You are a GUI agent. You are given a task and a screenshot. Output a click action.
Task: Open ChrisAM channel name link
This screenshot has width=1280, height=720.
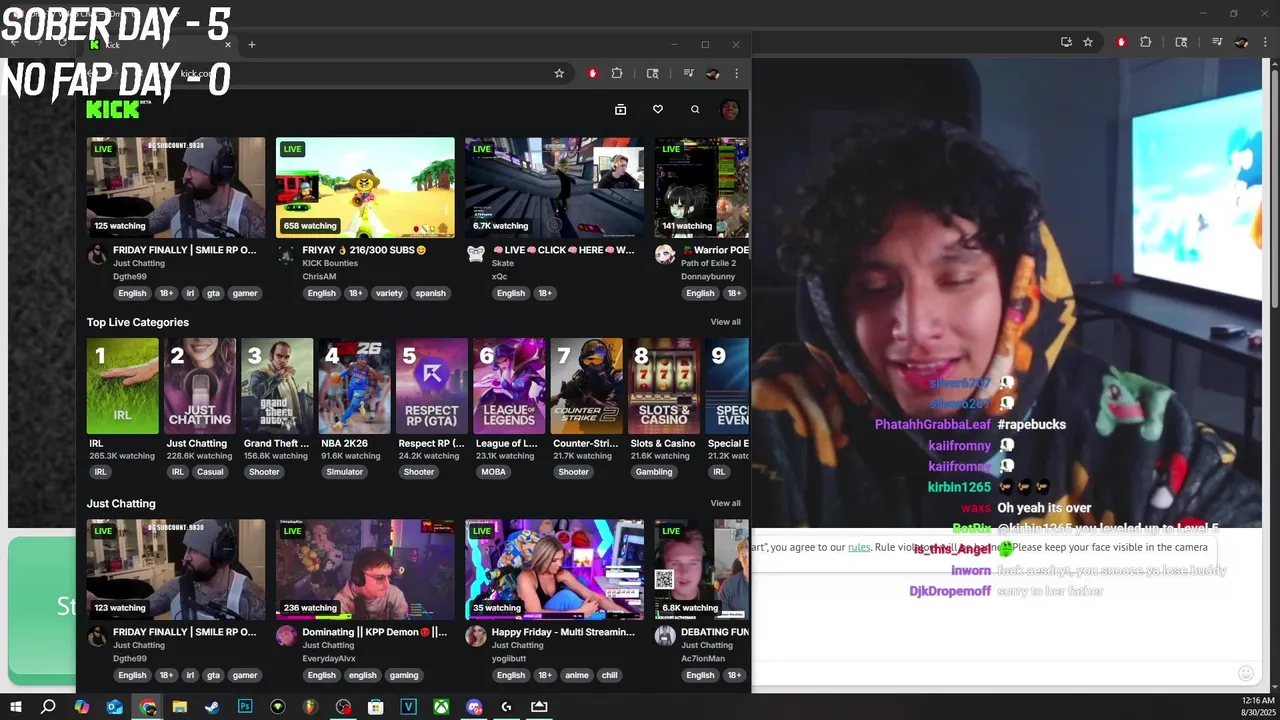click(x=320, y=276)
